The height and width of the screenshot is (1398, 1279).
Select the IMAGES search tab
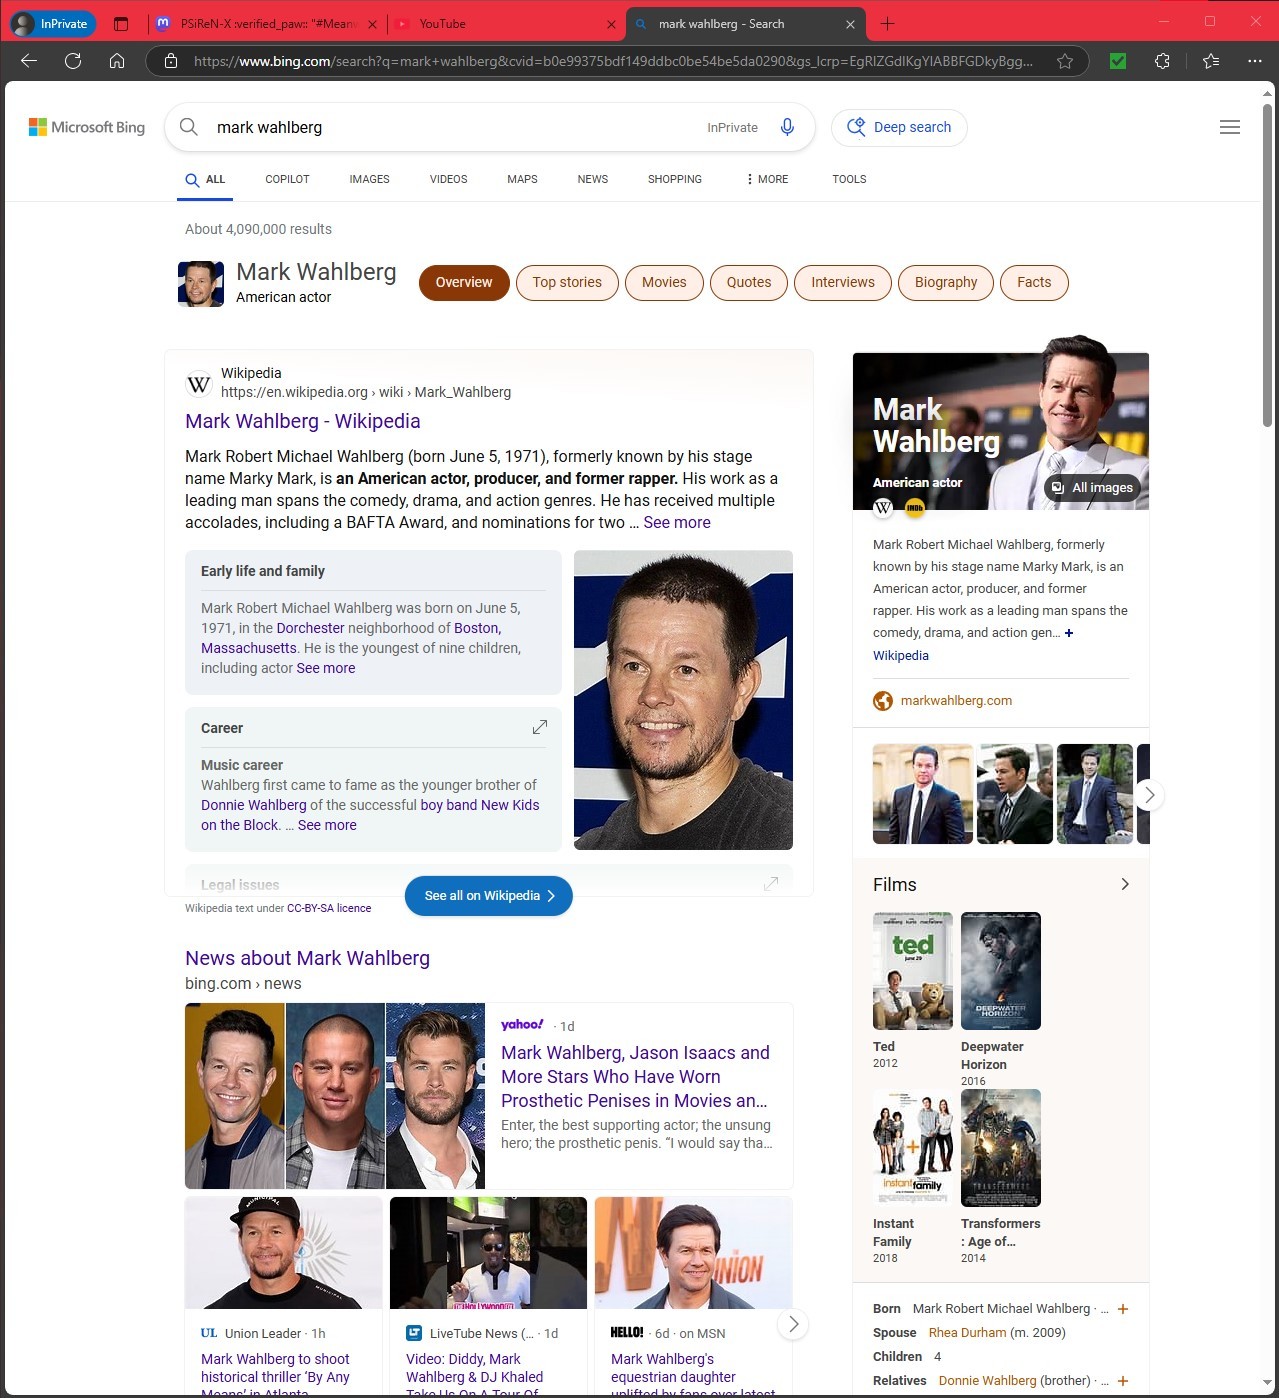[369, 179]
